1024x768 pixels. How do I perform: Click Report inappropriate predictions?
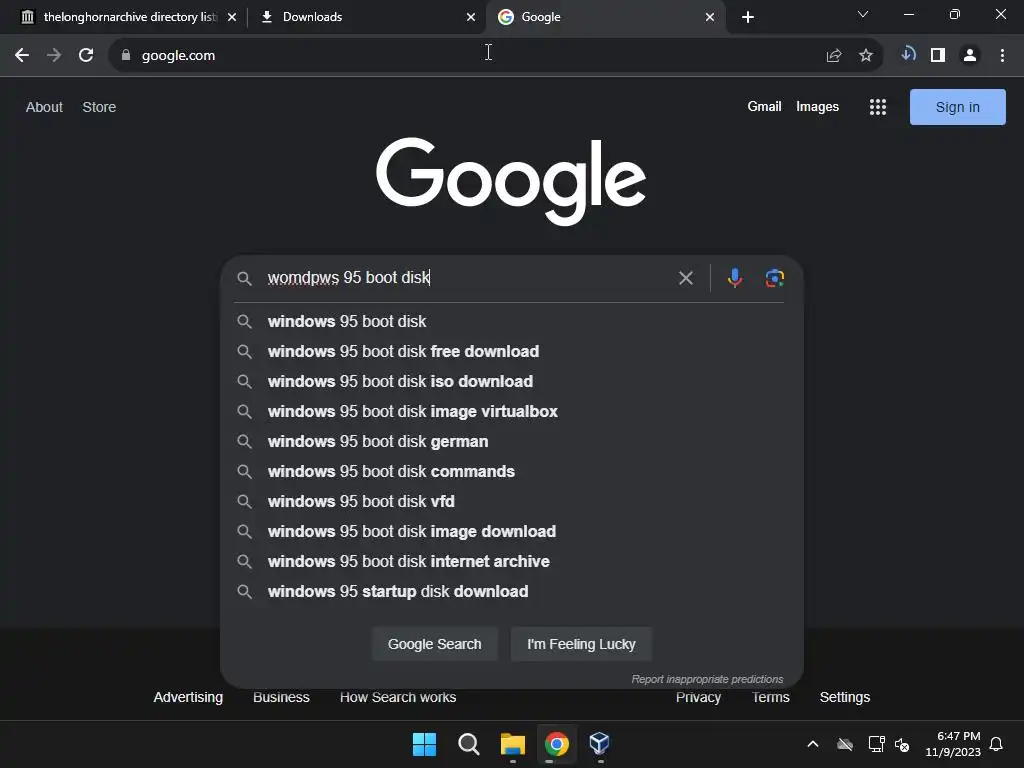[x=707, y=679]
